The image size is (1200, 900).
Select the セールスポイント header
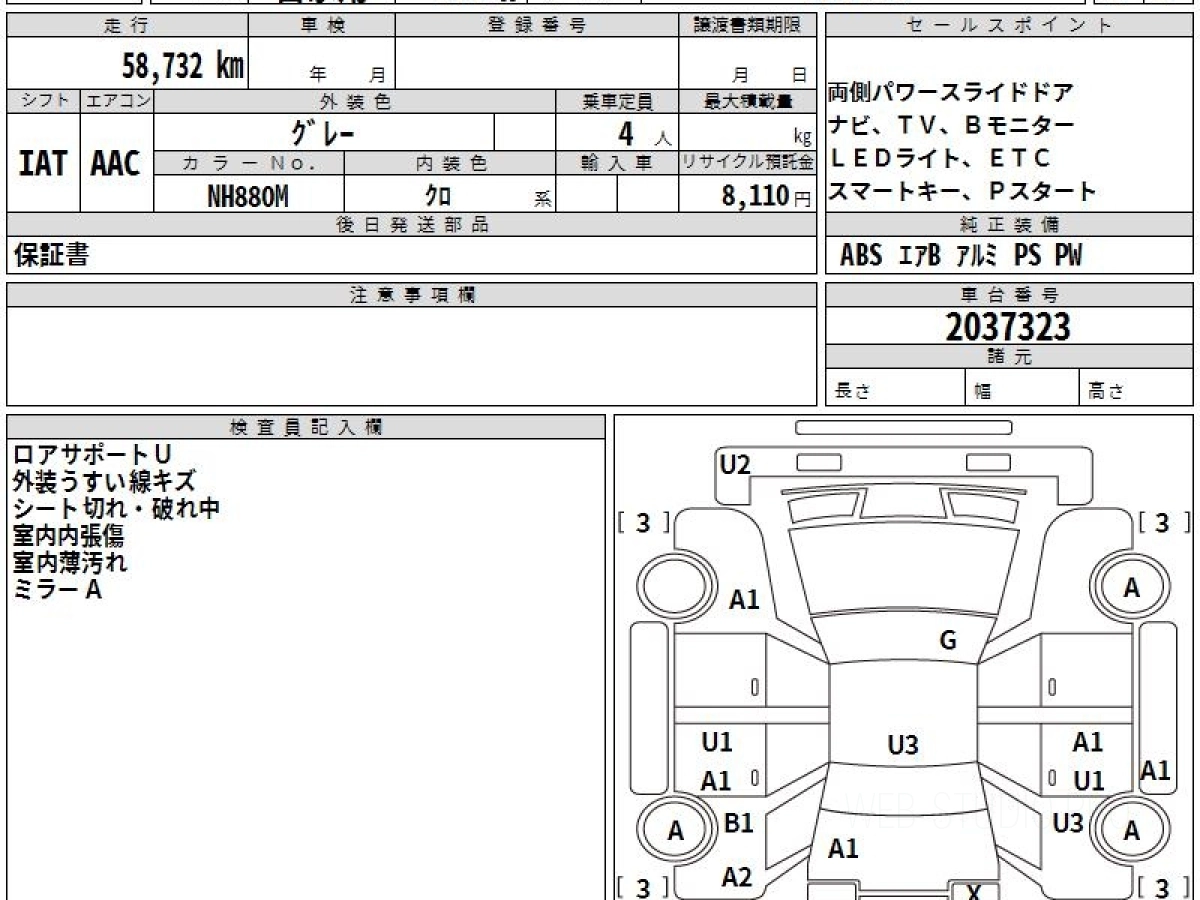[1009, 26]
